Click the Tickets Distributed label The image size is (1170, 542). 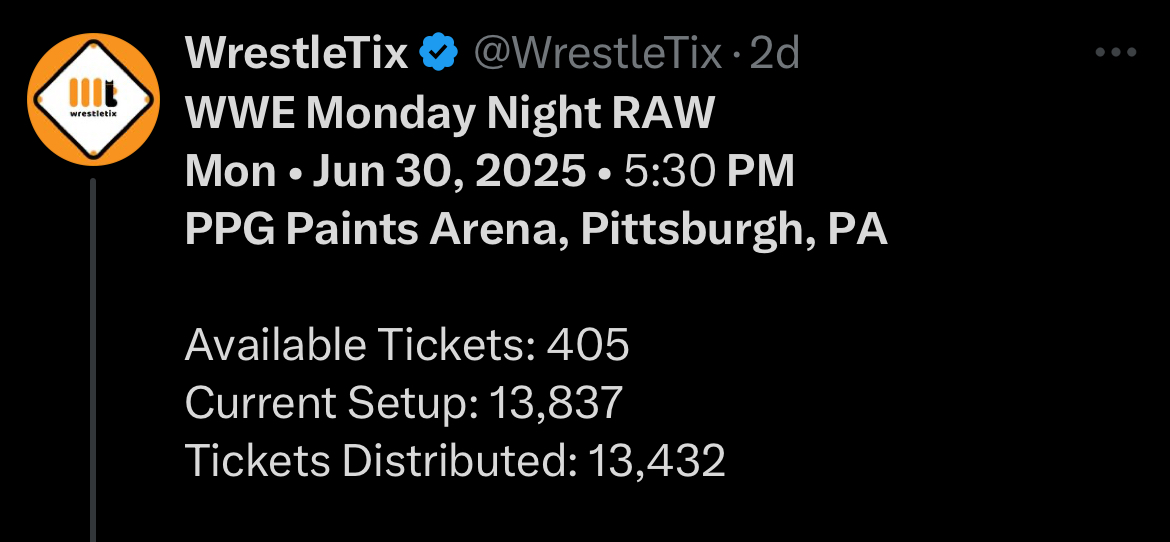coord(380,461)
